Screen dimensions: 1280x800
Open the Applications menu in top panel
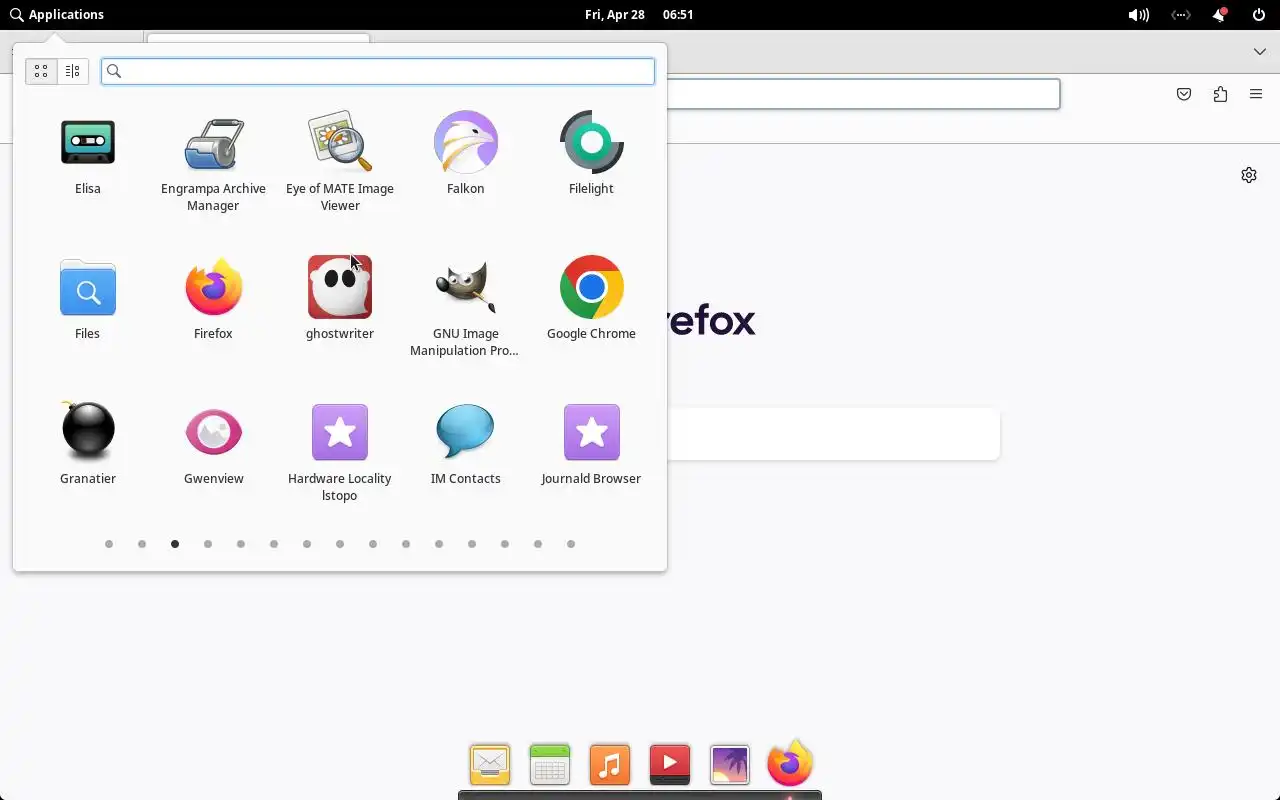click(x=57, y=14)
